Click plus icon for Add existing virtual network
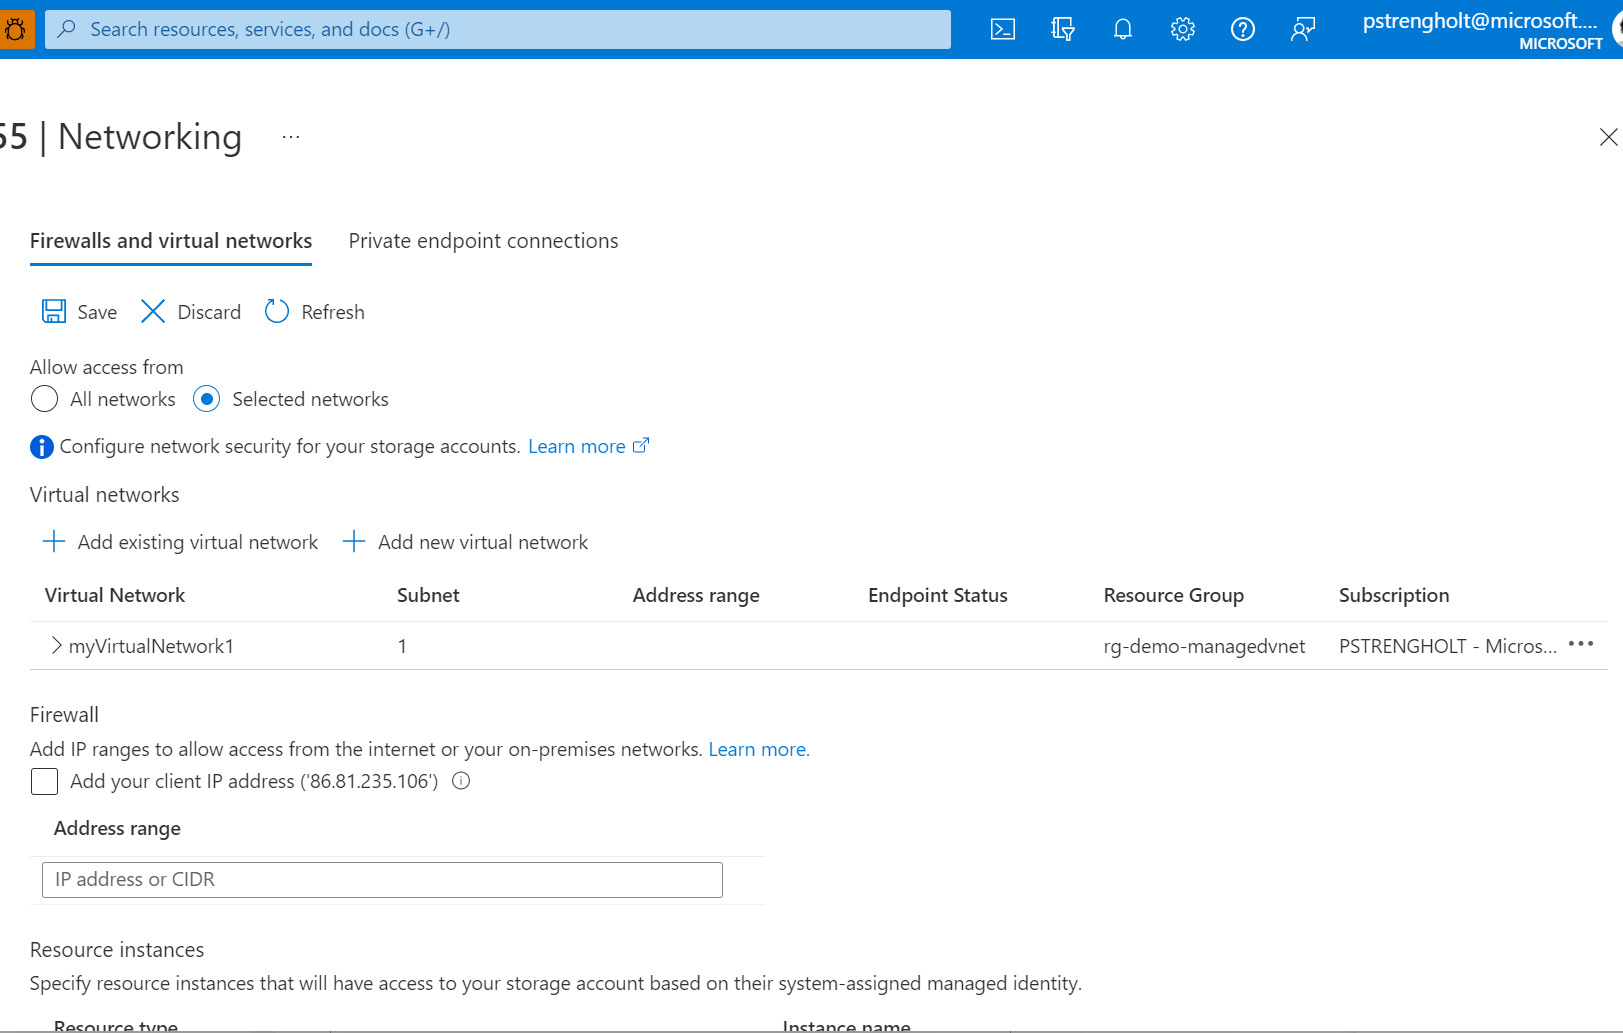 point(54,541)
